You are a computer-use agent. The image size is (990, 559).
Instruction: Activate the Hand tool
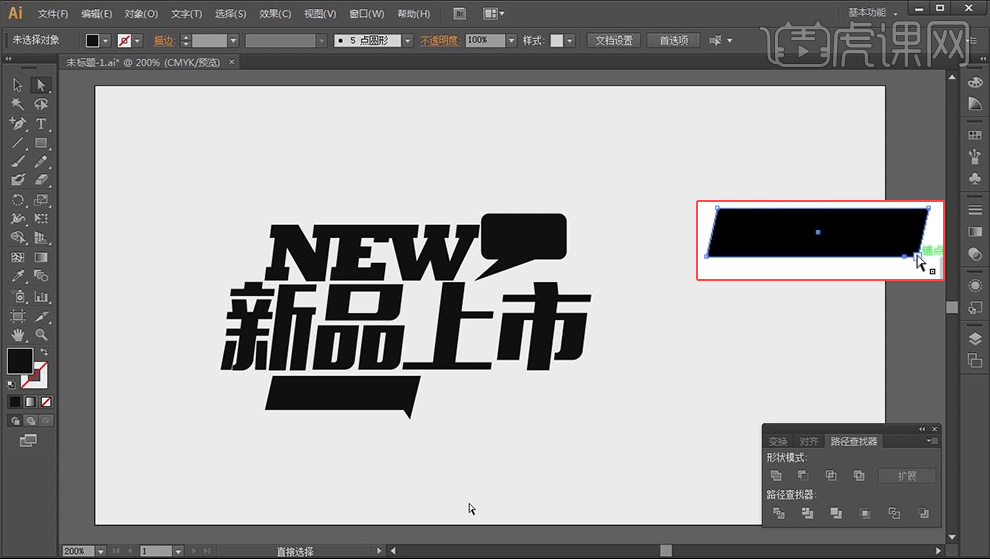(x=18, y=335)
